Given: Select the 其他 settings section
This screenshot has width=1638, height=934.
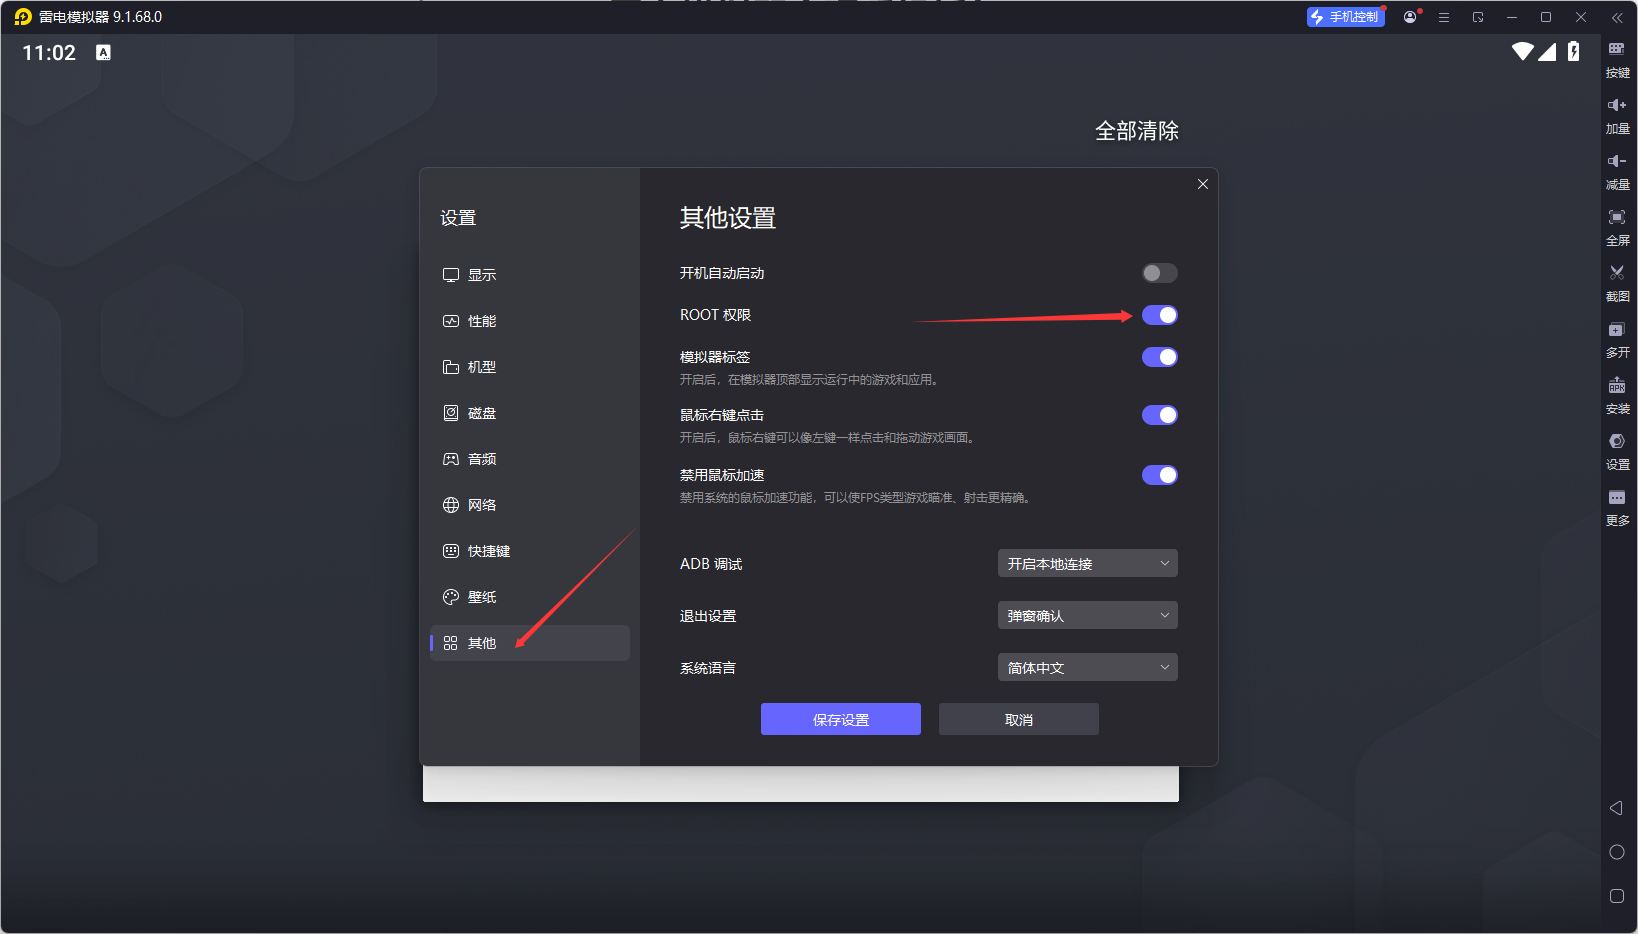Looking at the screenshot, I should 530,643.
